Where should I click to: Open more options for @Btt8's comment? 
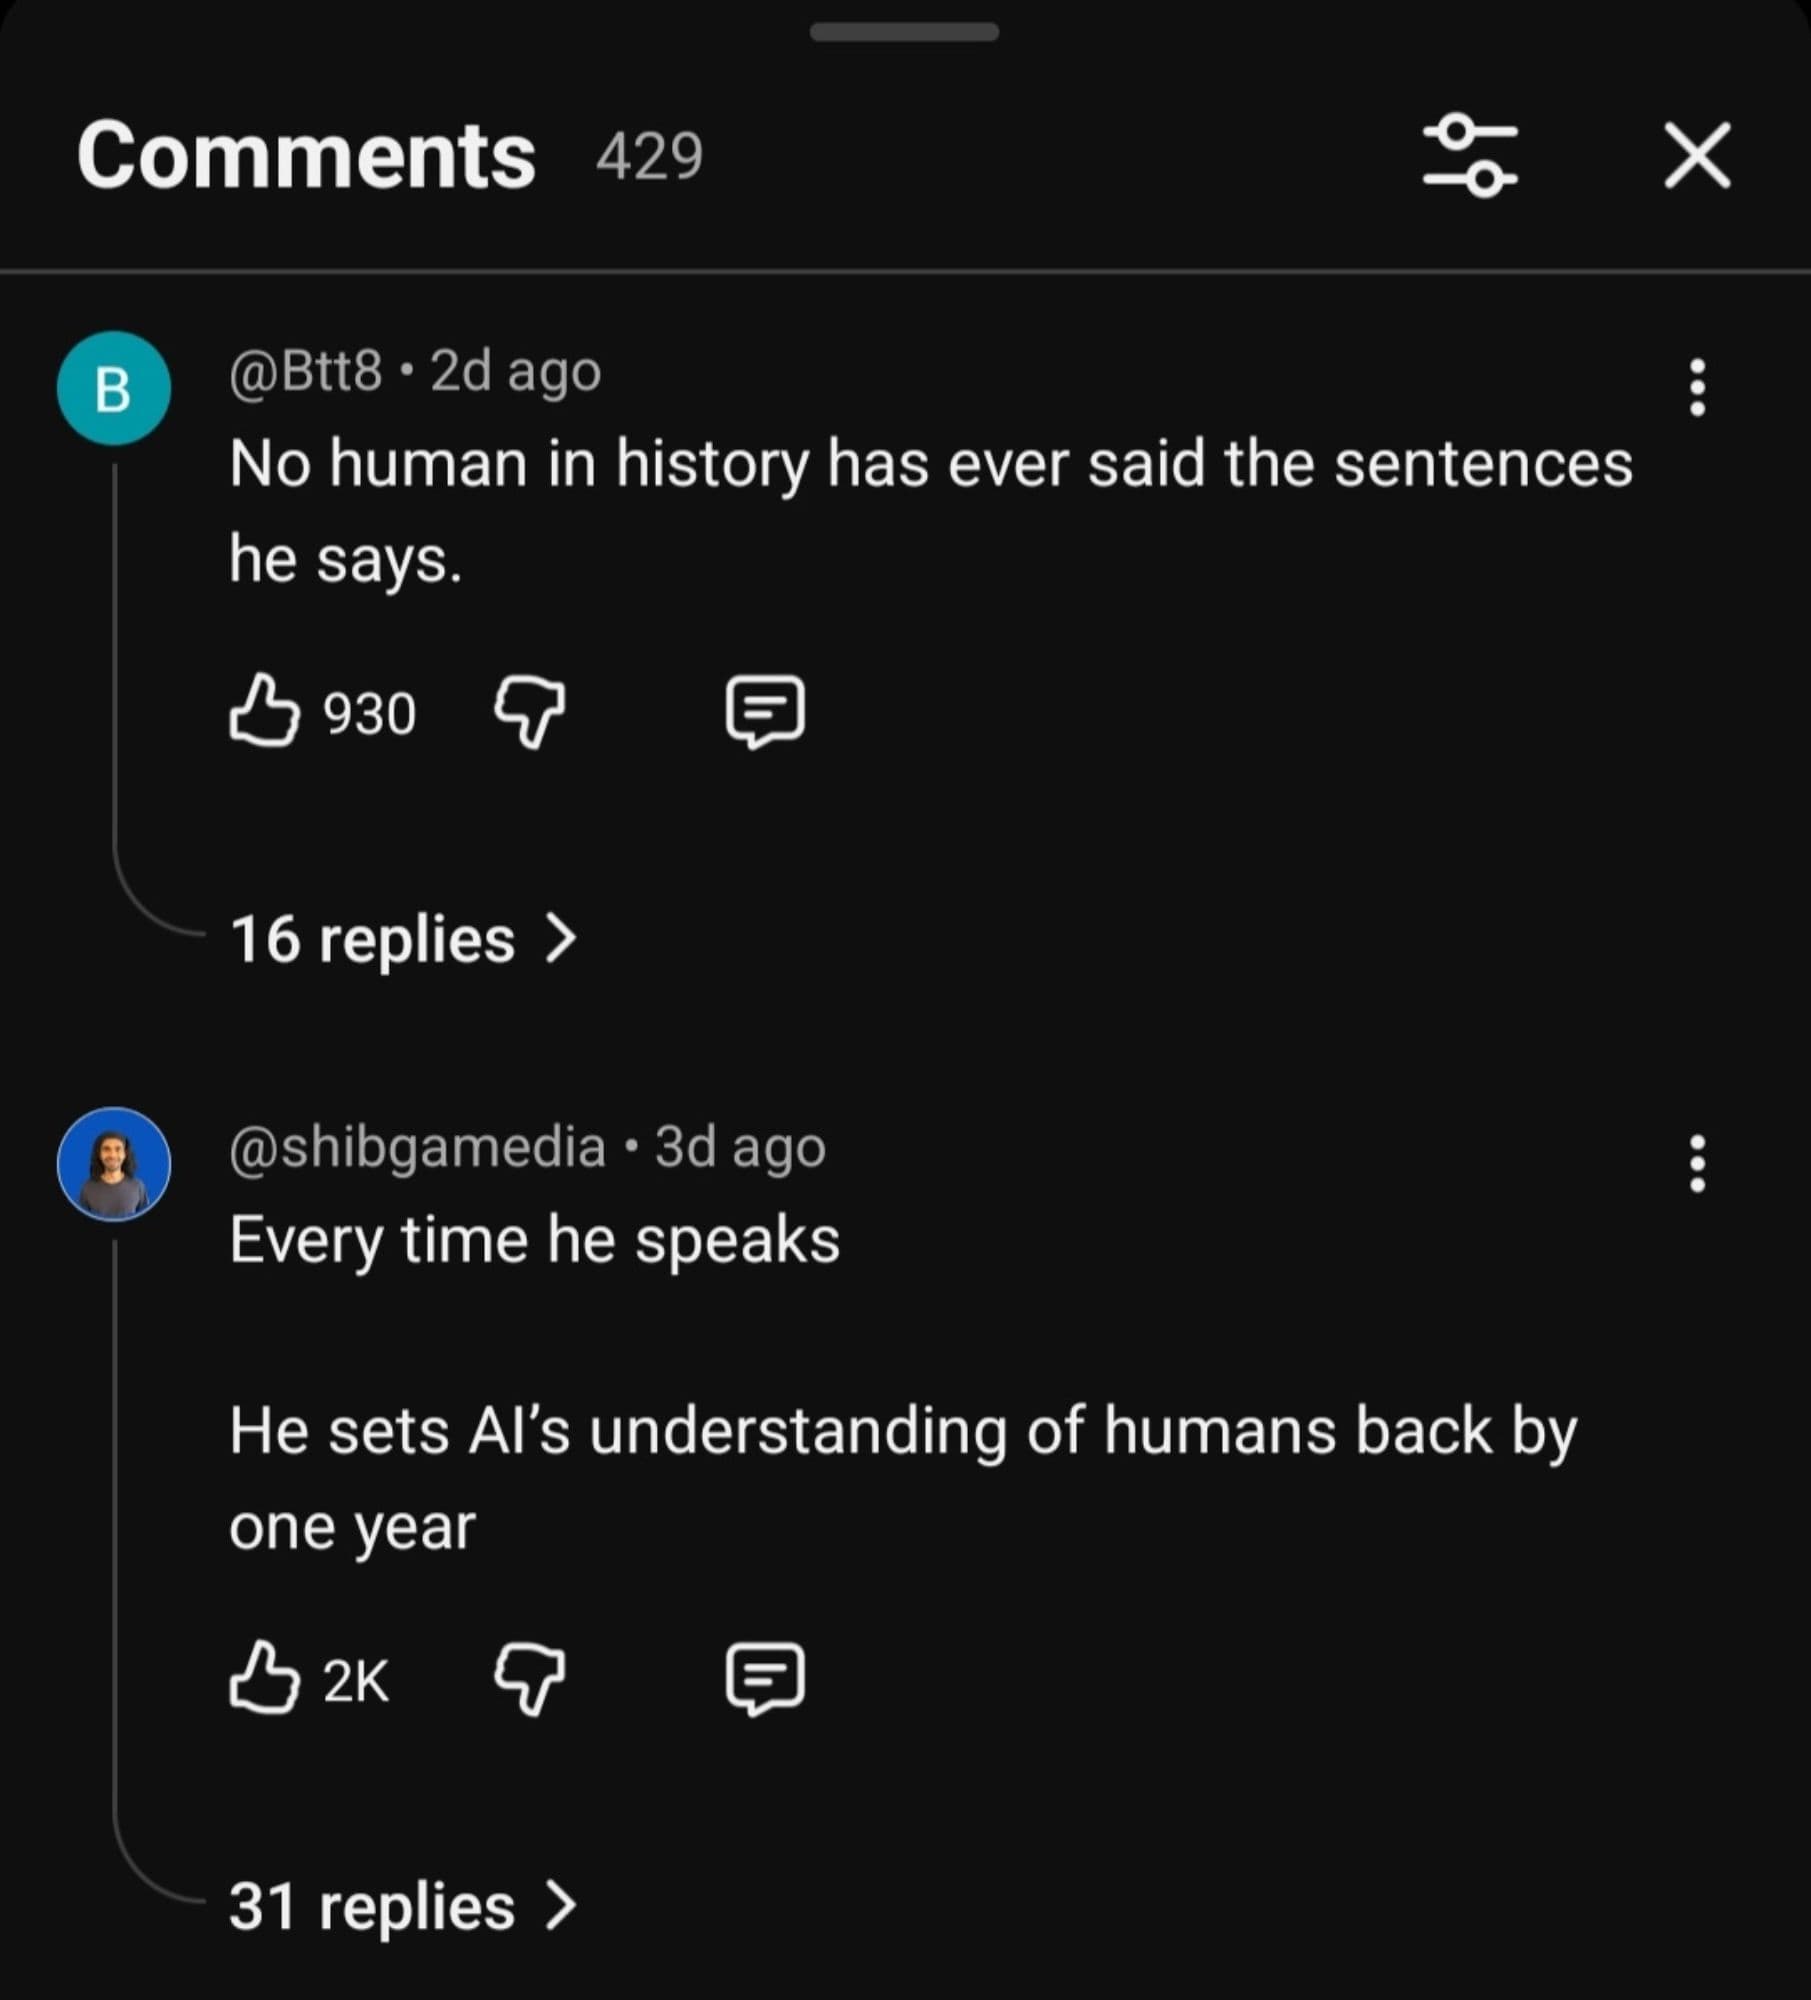[1696, 387]
